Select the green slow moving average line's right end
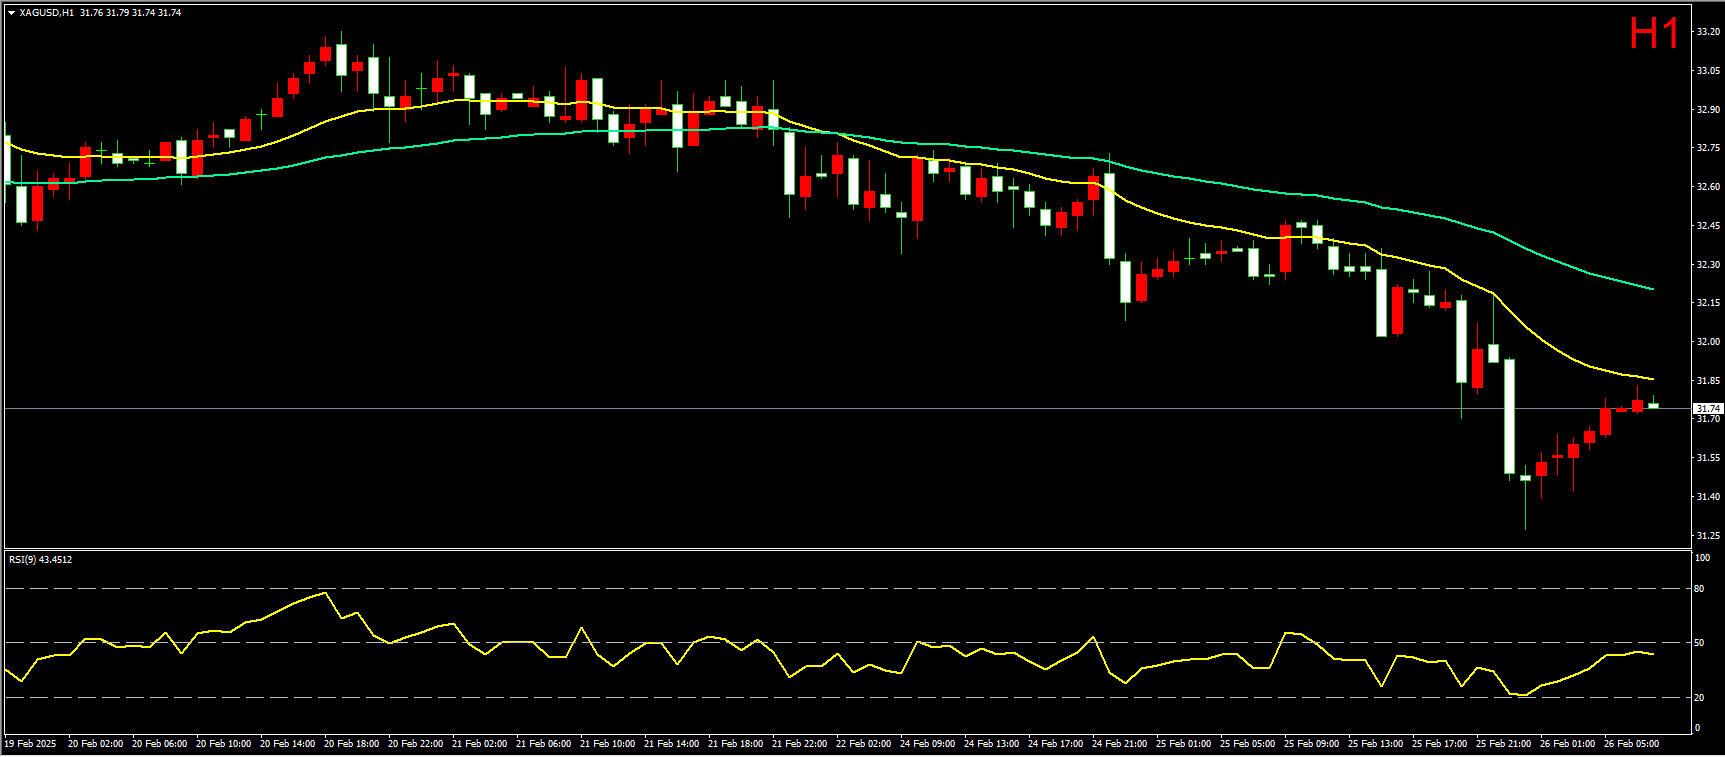 click(x=1650, y=288)
